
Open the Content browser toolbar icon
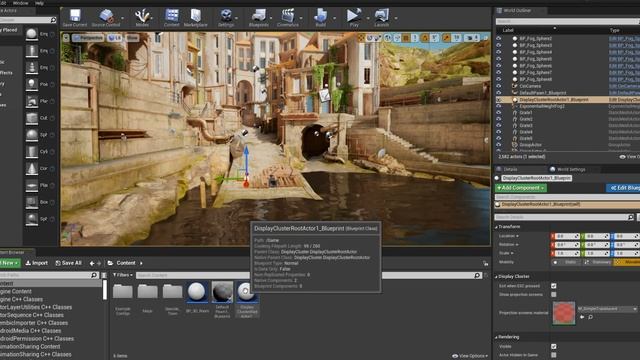[x=171, y=18]
